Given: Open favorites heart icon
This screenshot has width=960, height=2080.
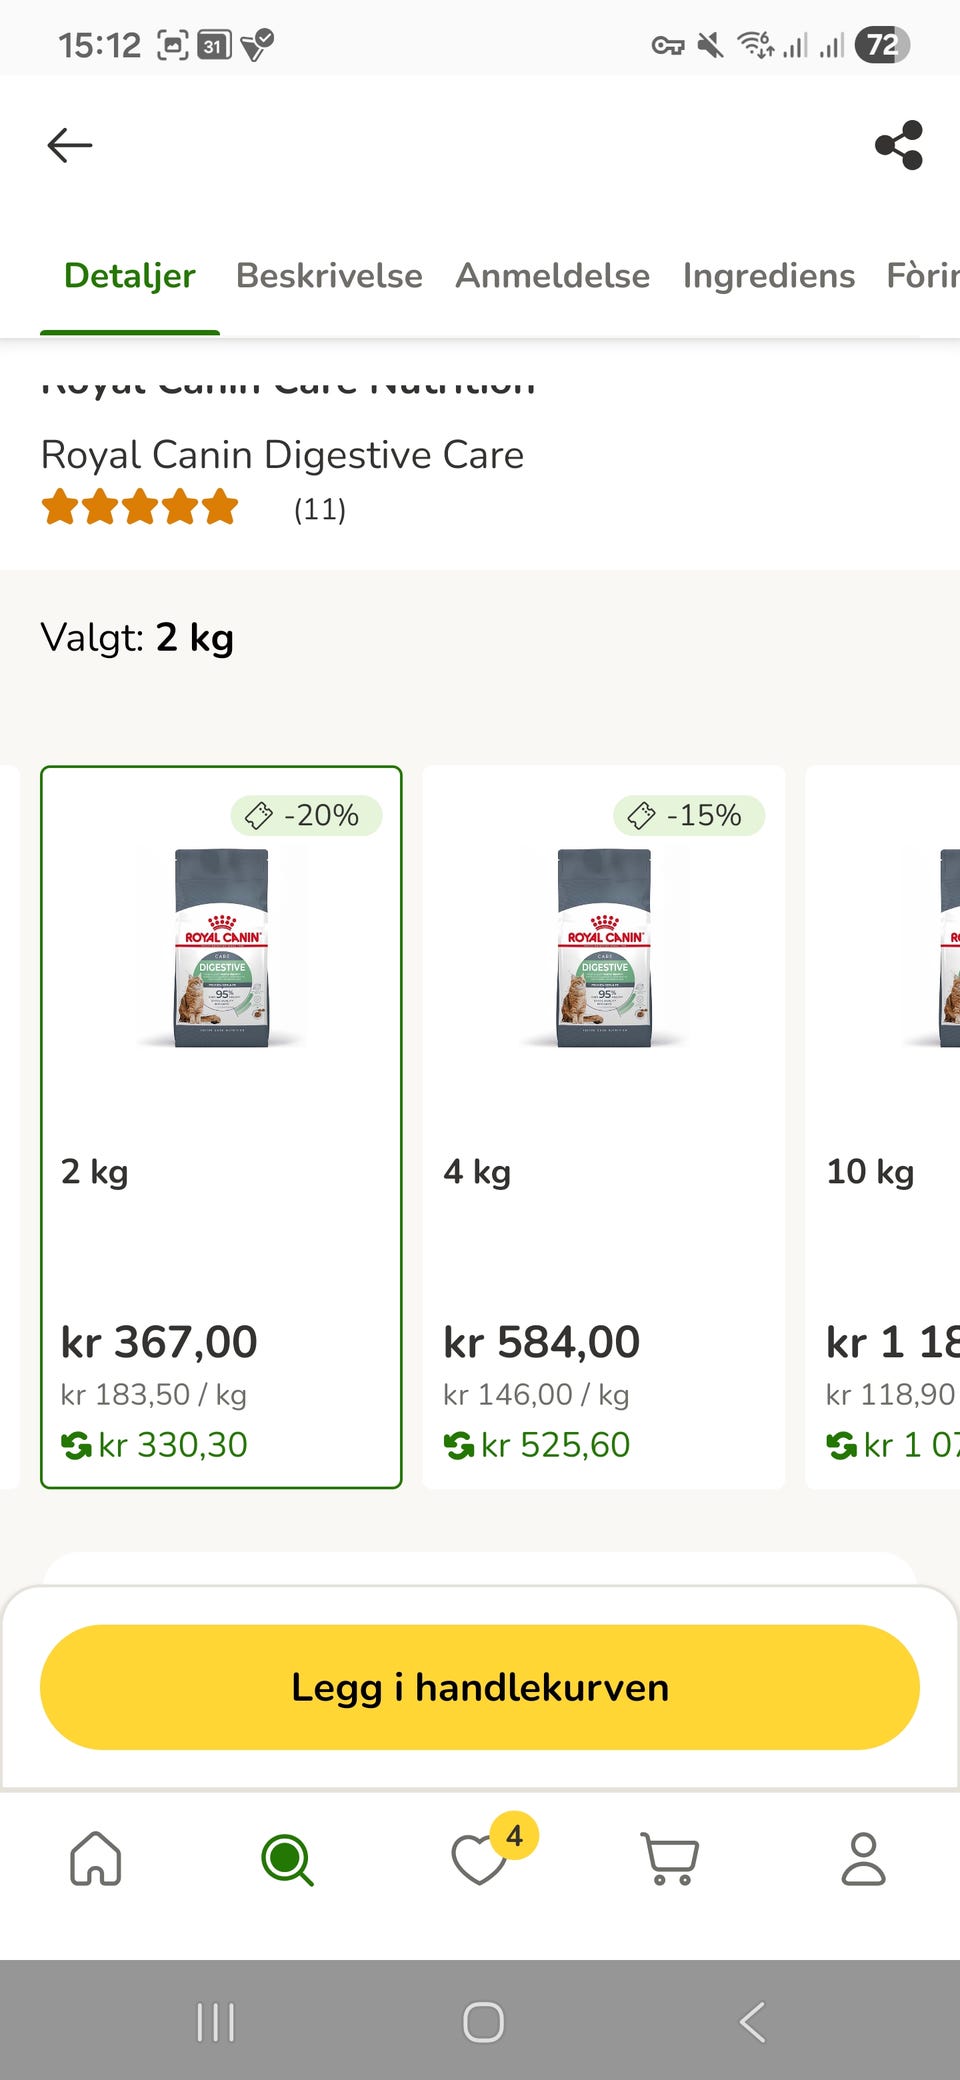Looking at the screenshot, I should click(x=479, y=1861).
